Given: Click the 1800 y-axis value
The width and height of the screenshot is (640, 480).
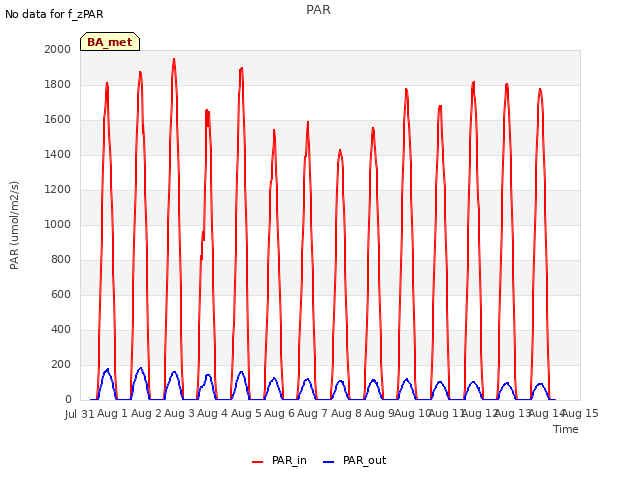Looking at the screenshot, I should click(58, 84).
